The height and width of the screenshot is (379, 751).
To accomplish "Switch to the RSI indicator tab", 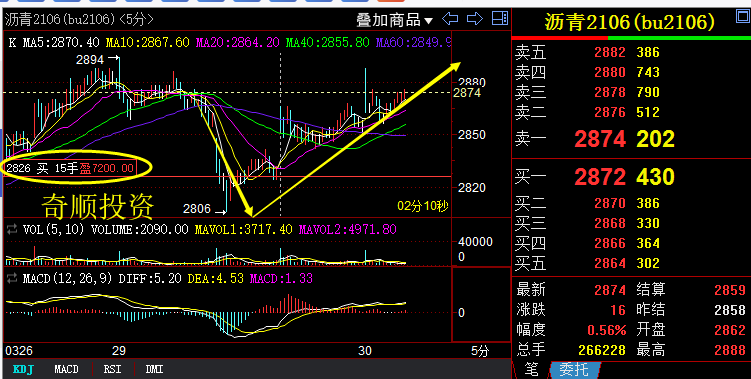I will point(112,369).
